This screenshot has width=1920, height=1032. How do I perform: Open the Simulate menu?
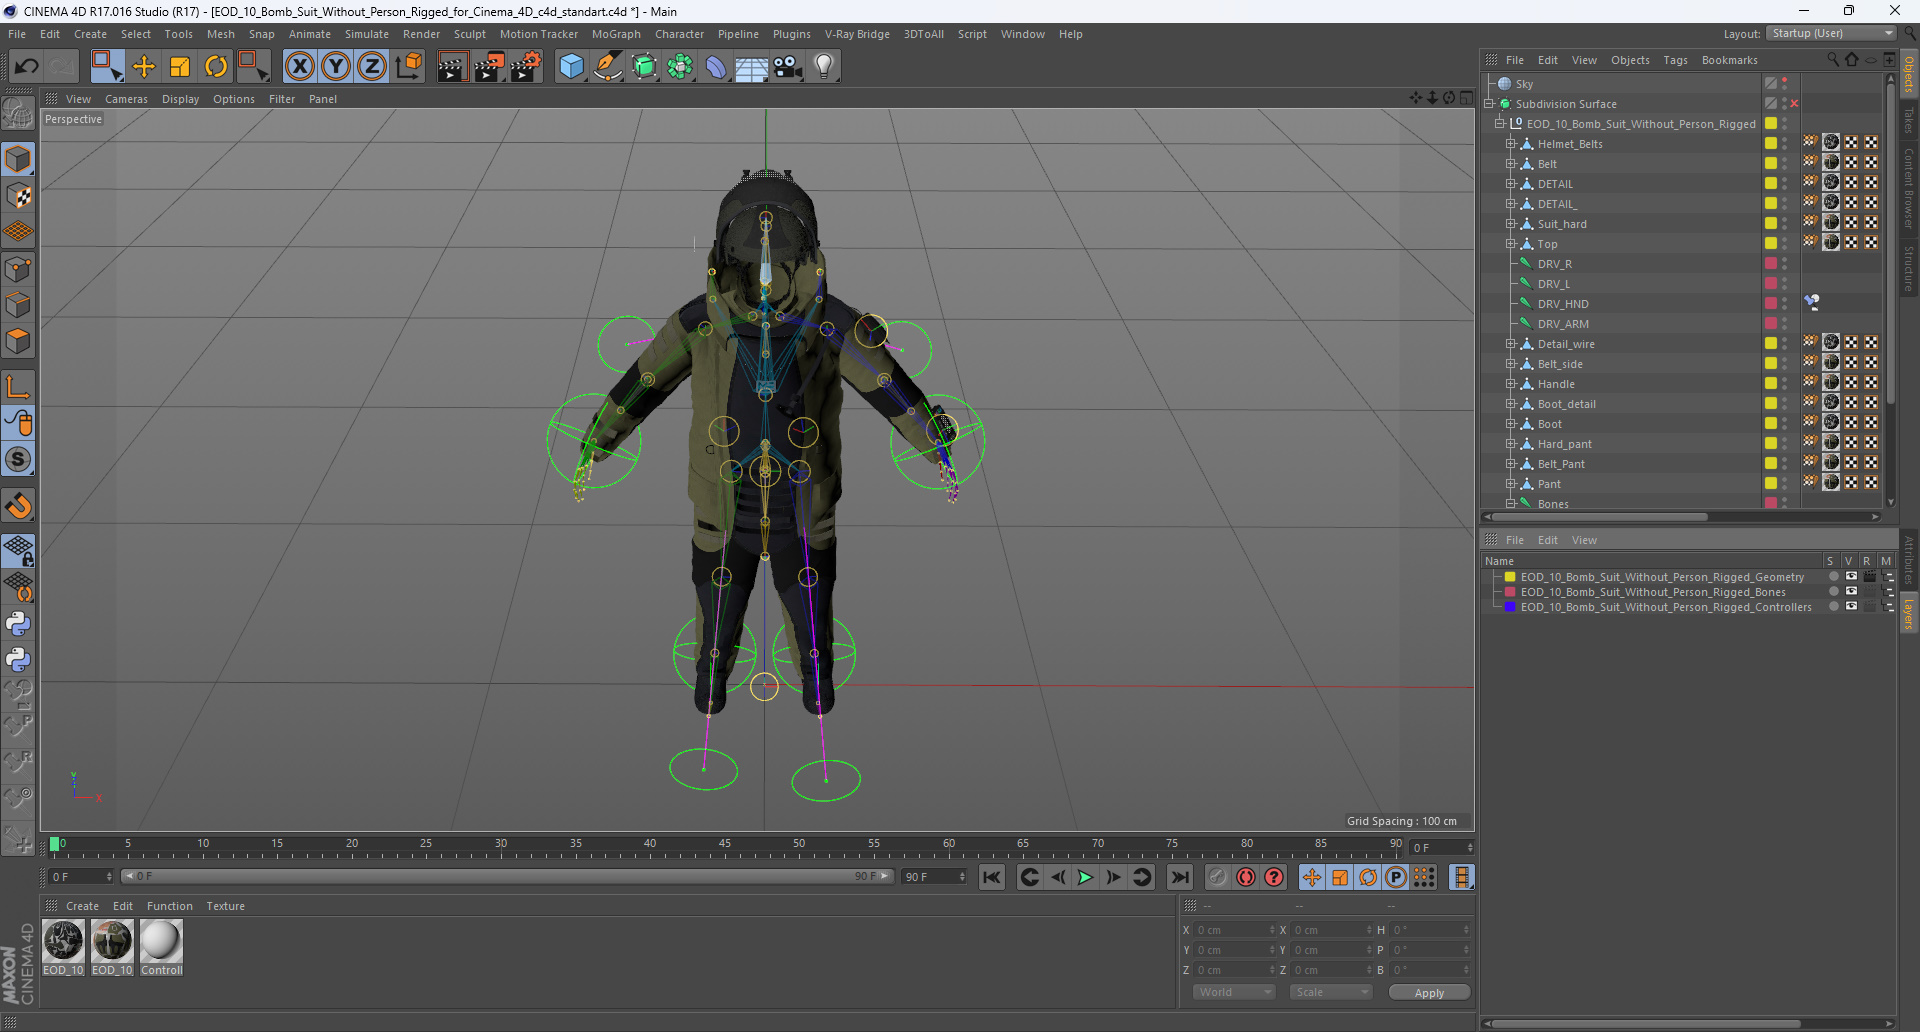tap(367, 34)
